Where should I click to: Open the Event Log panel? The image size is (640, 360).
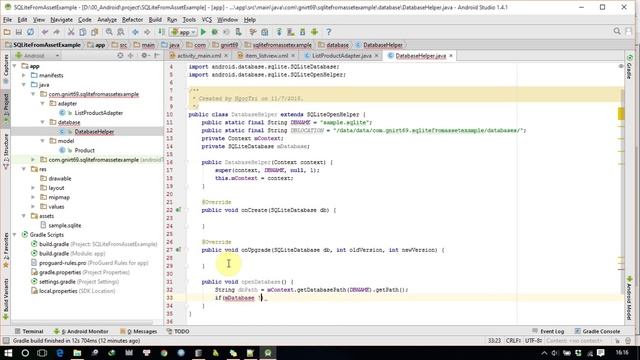pos(548,331)
